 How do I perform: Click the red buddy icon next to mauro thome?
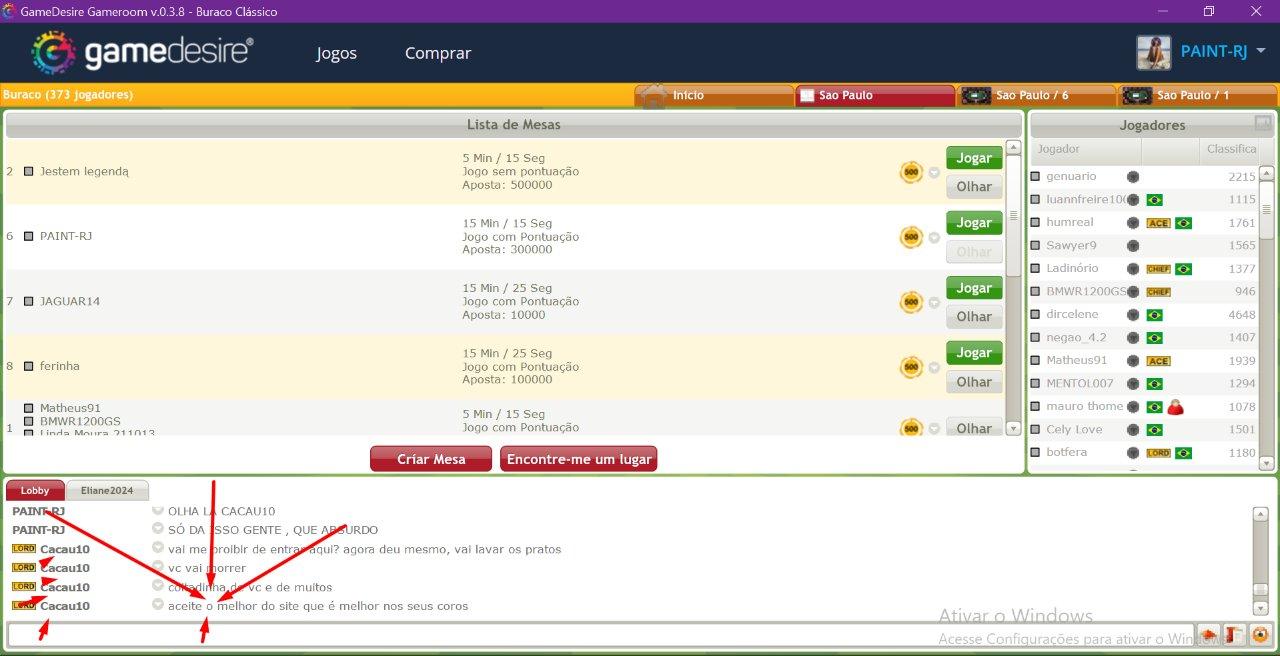[1175, 407]
